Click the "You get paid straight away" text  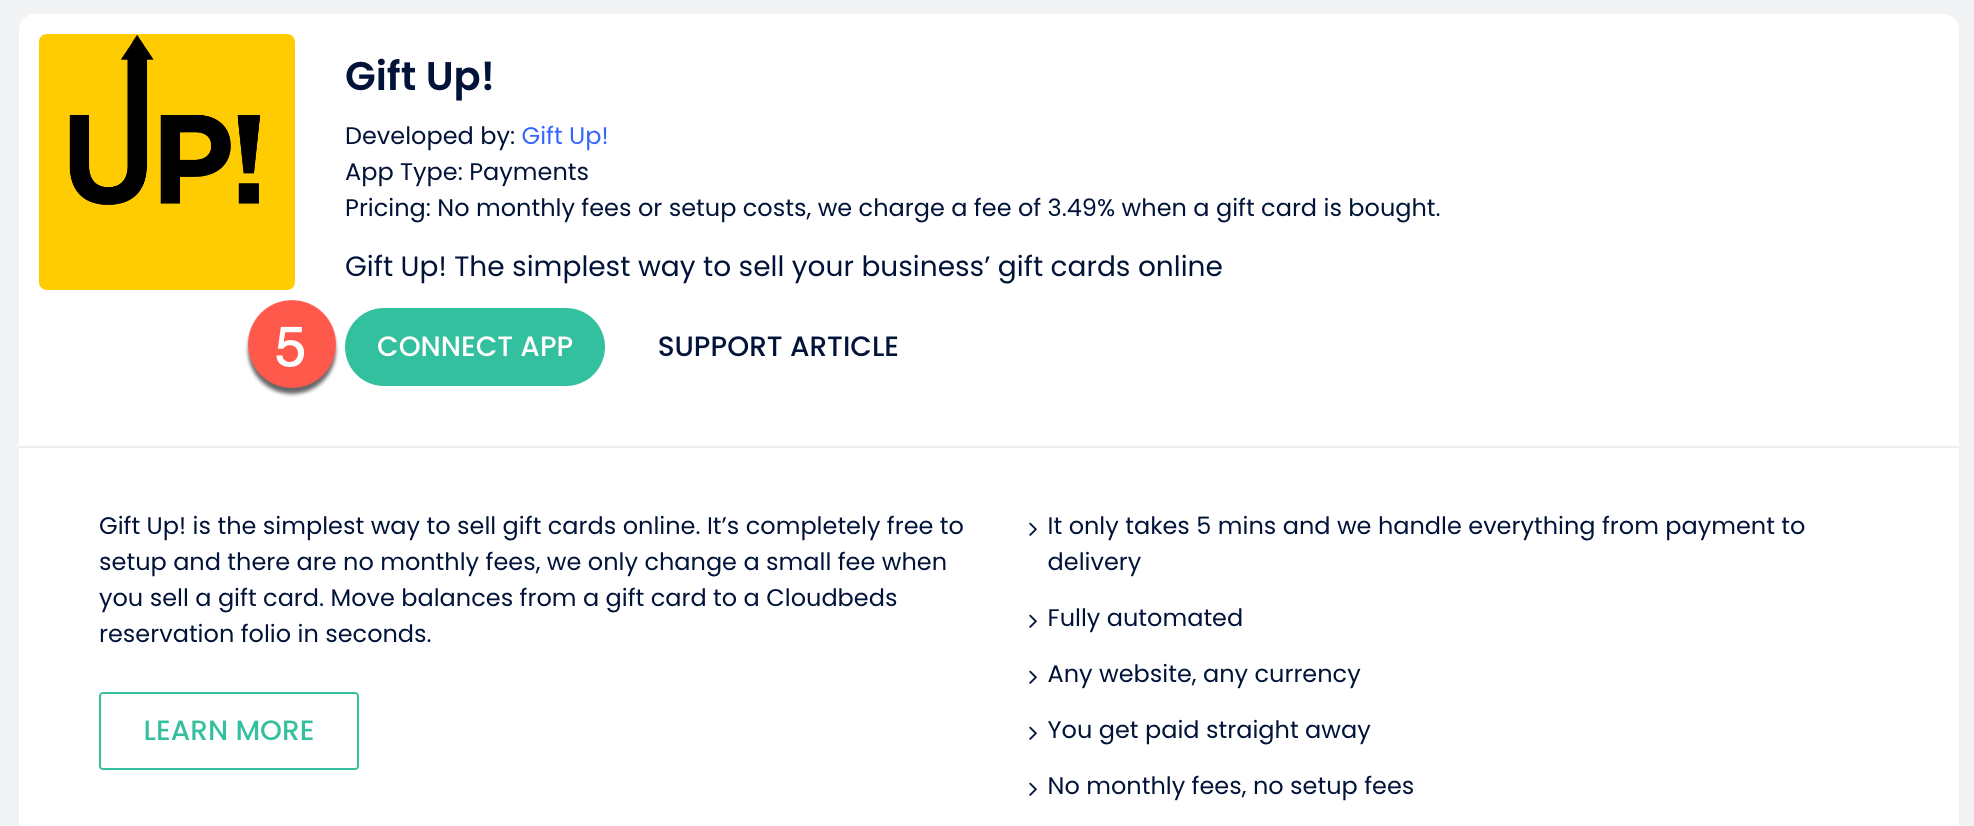[x=1208, y=730]
